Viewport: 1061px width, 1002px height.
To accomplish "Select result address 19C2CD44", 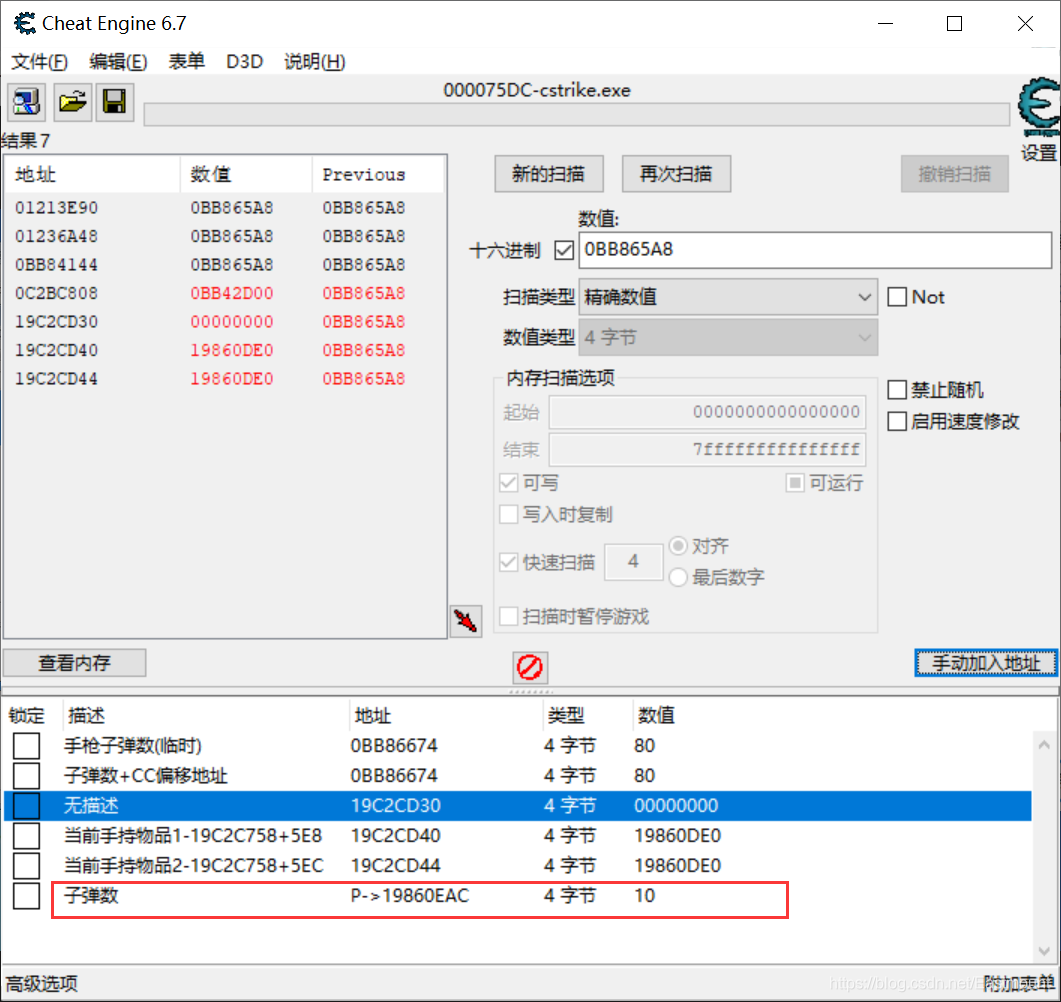I will (x=57, y=378).
